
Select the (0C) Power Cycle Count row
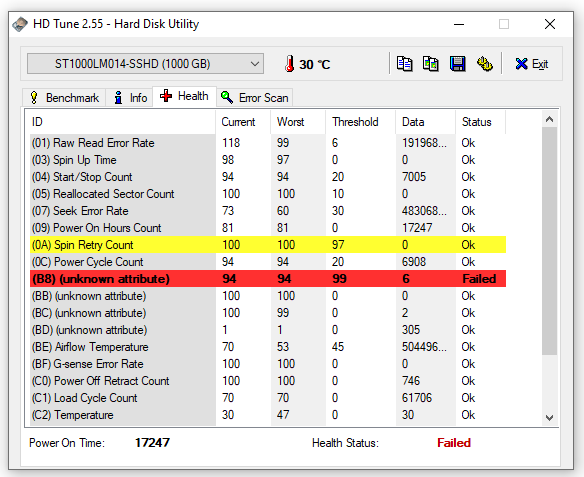click(x=268, y=262)
